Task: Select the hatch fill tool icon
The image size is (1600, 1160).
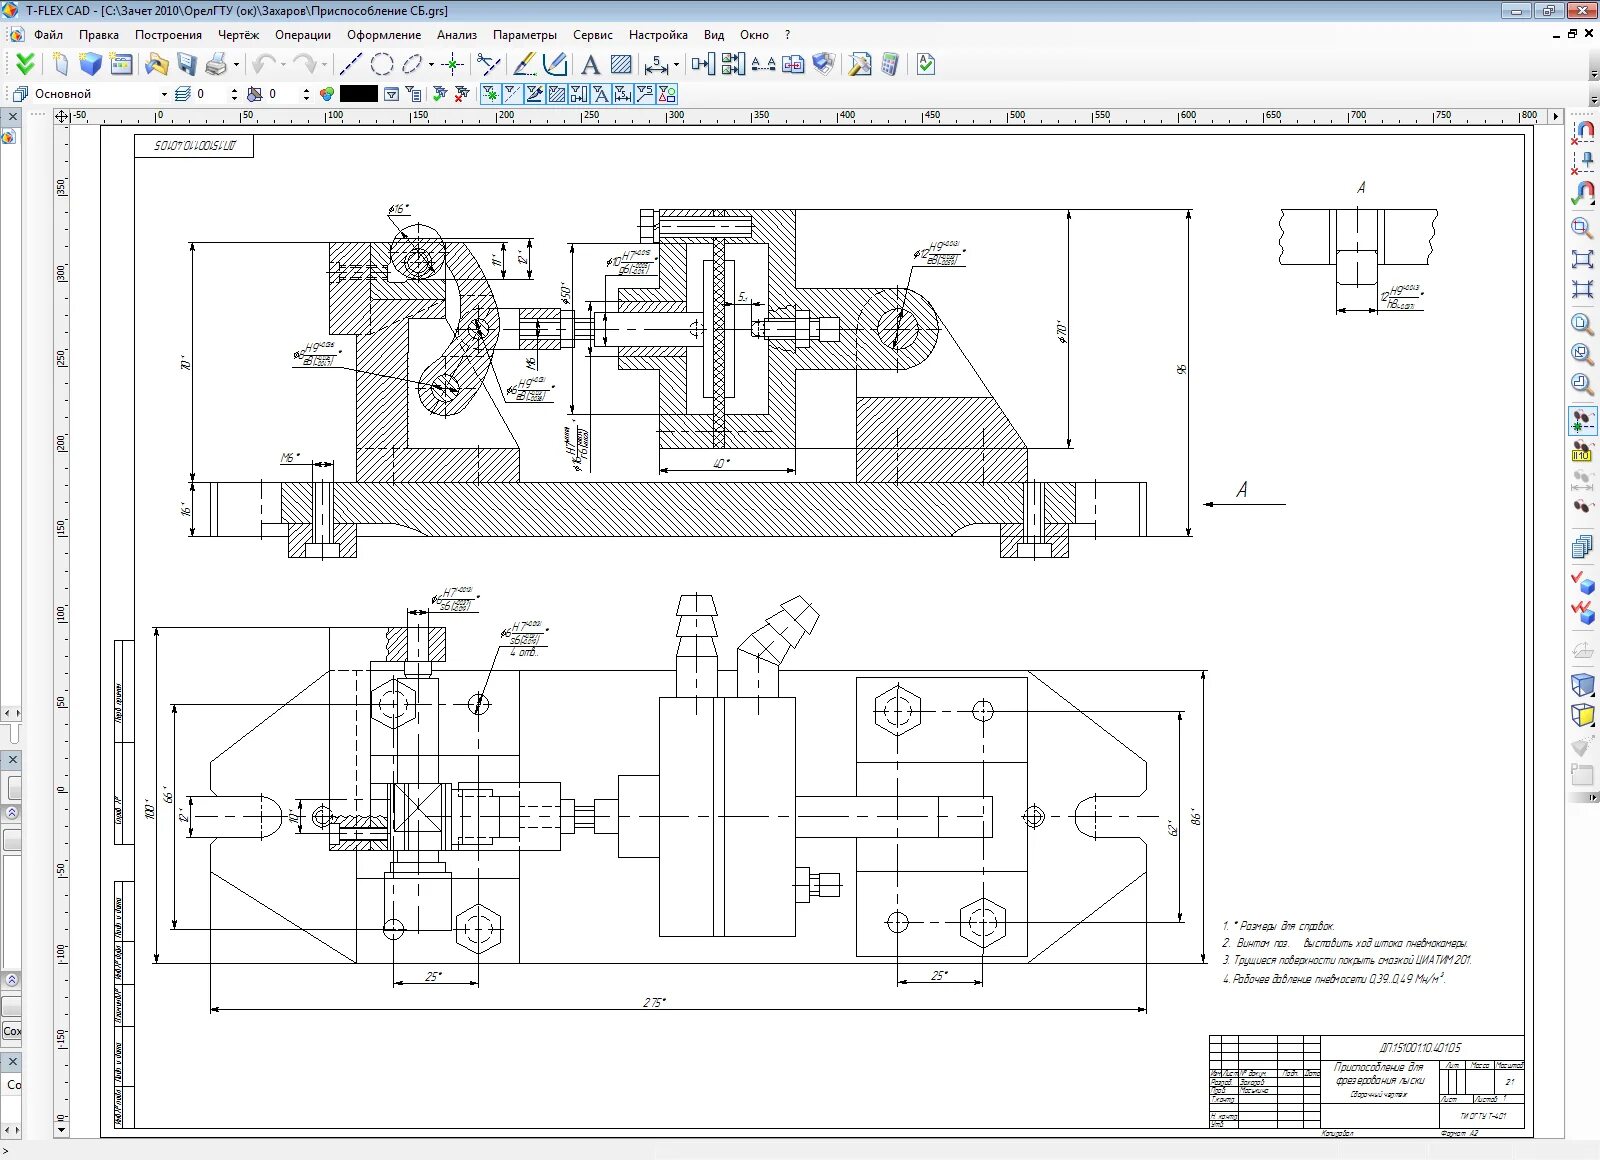Action: coord(621,65)
